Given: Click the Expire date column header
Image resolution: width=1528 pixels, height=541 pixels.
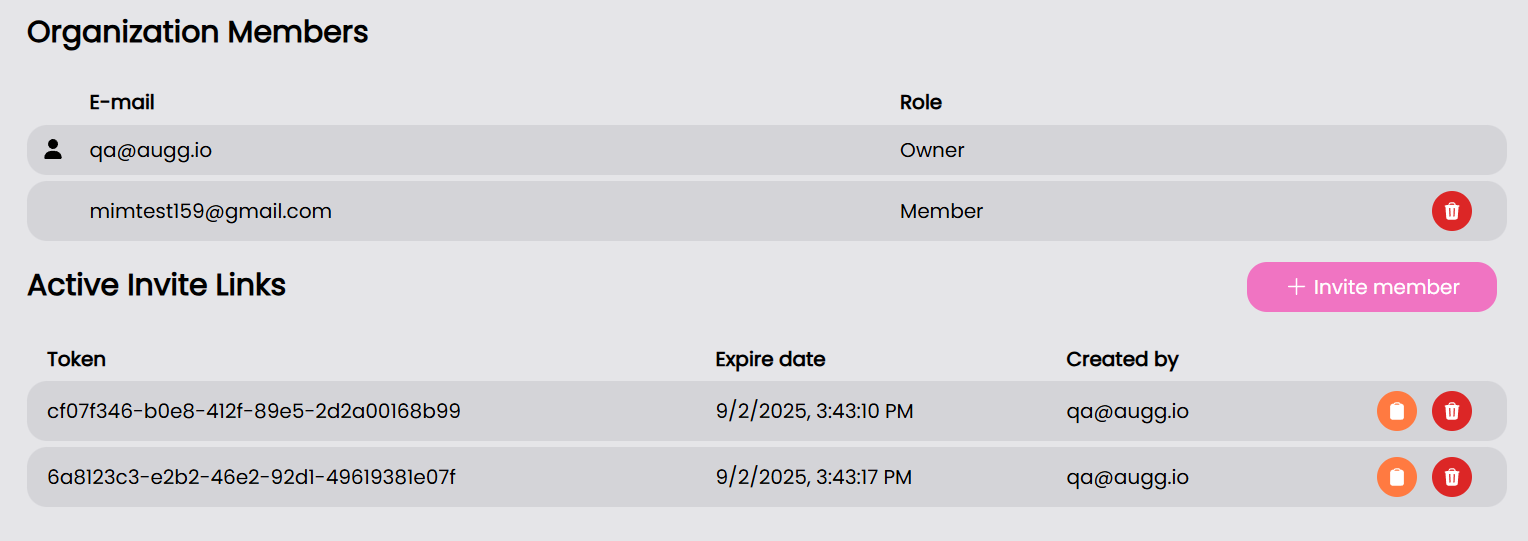Looking at the screenshot, I should pyautogui.click(x=770, y=359).
